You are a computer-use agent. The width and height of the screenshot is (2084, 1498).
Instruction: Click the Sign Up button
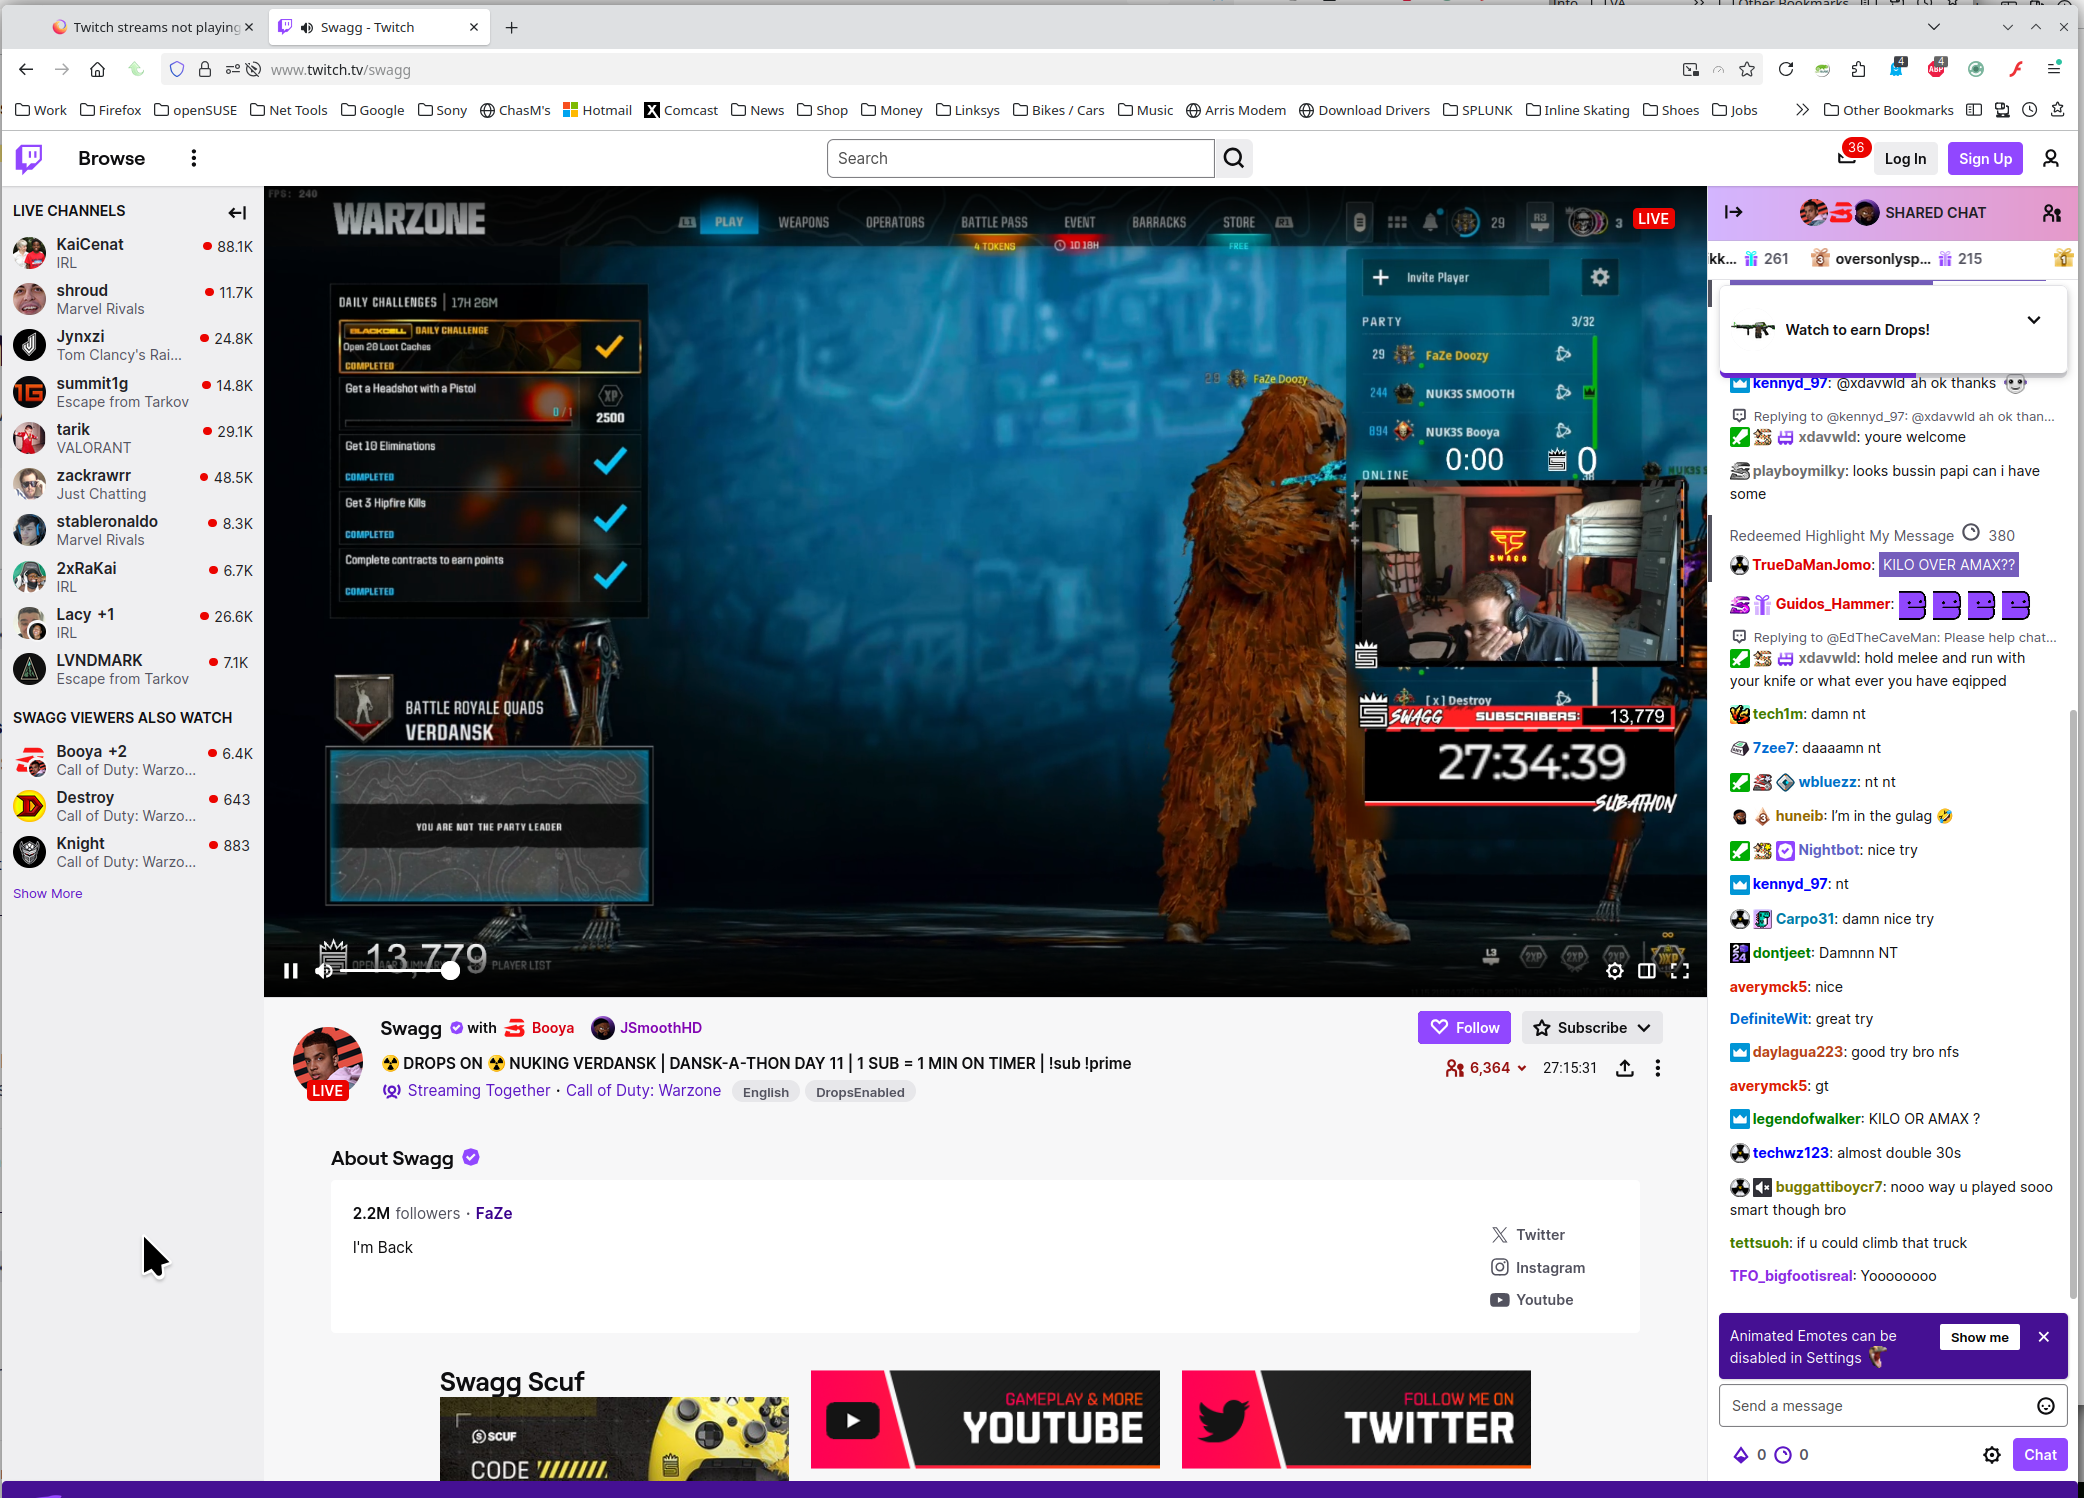pyautogui.click(x=1985, y=158)
